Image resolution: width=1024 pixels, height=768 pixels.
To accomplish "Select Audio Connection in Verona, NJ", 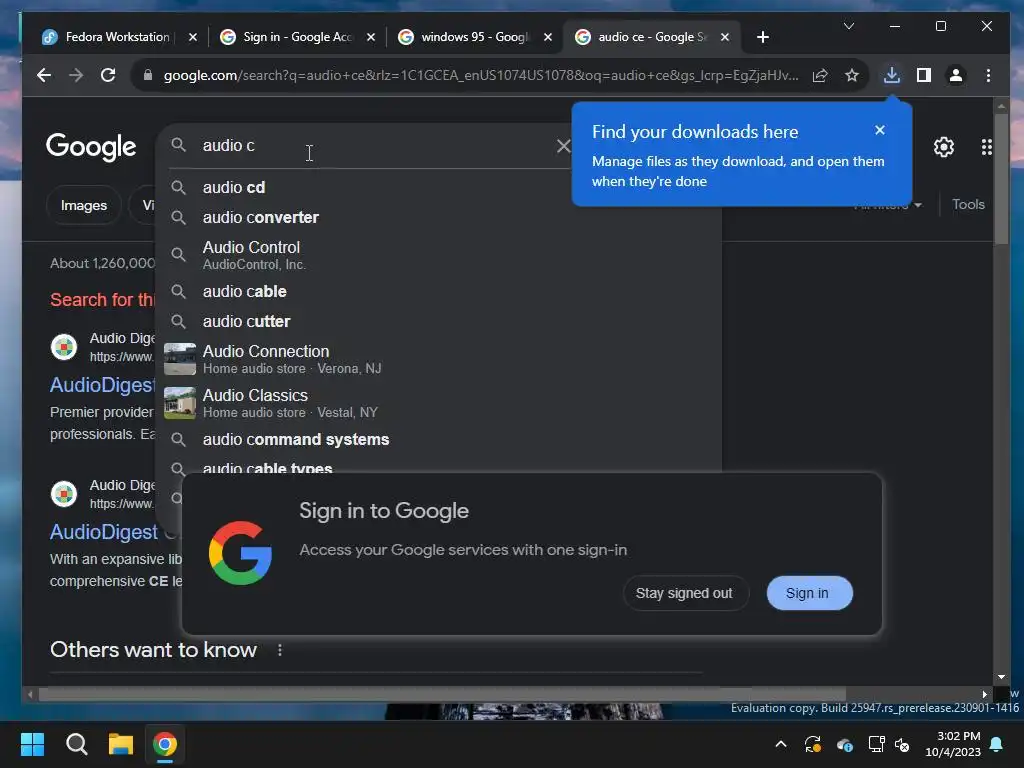I will 438,359.
